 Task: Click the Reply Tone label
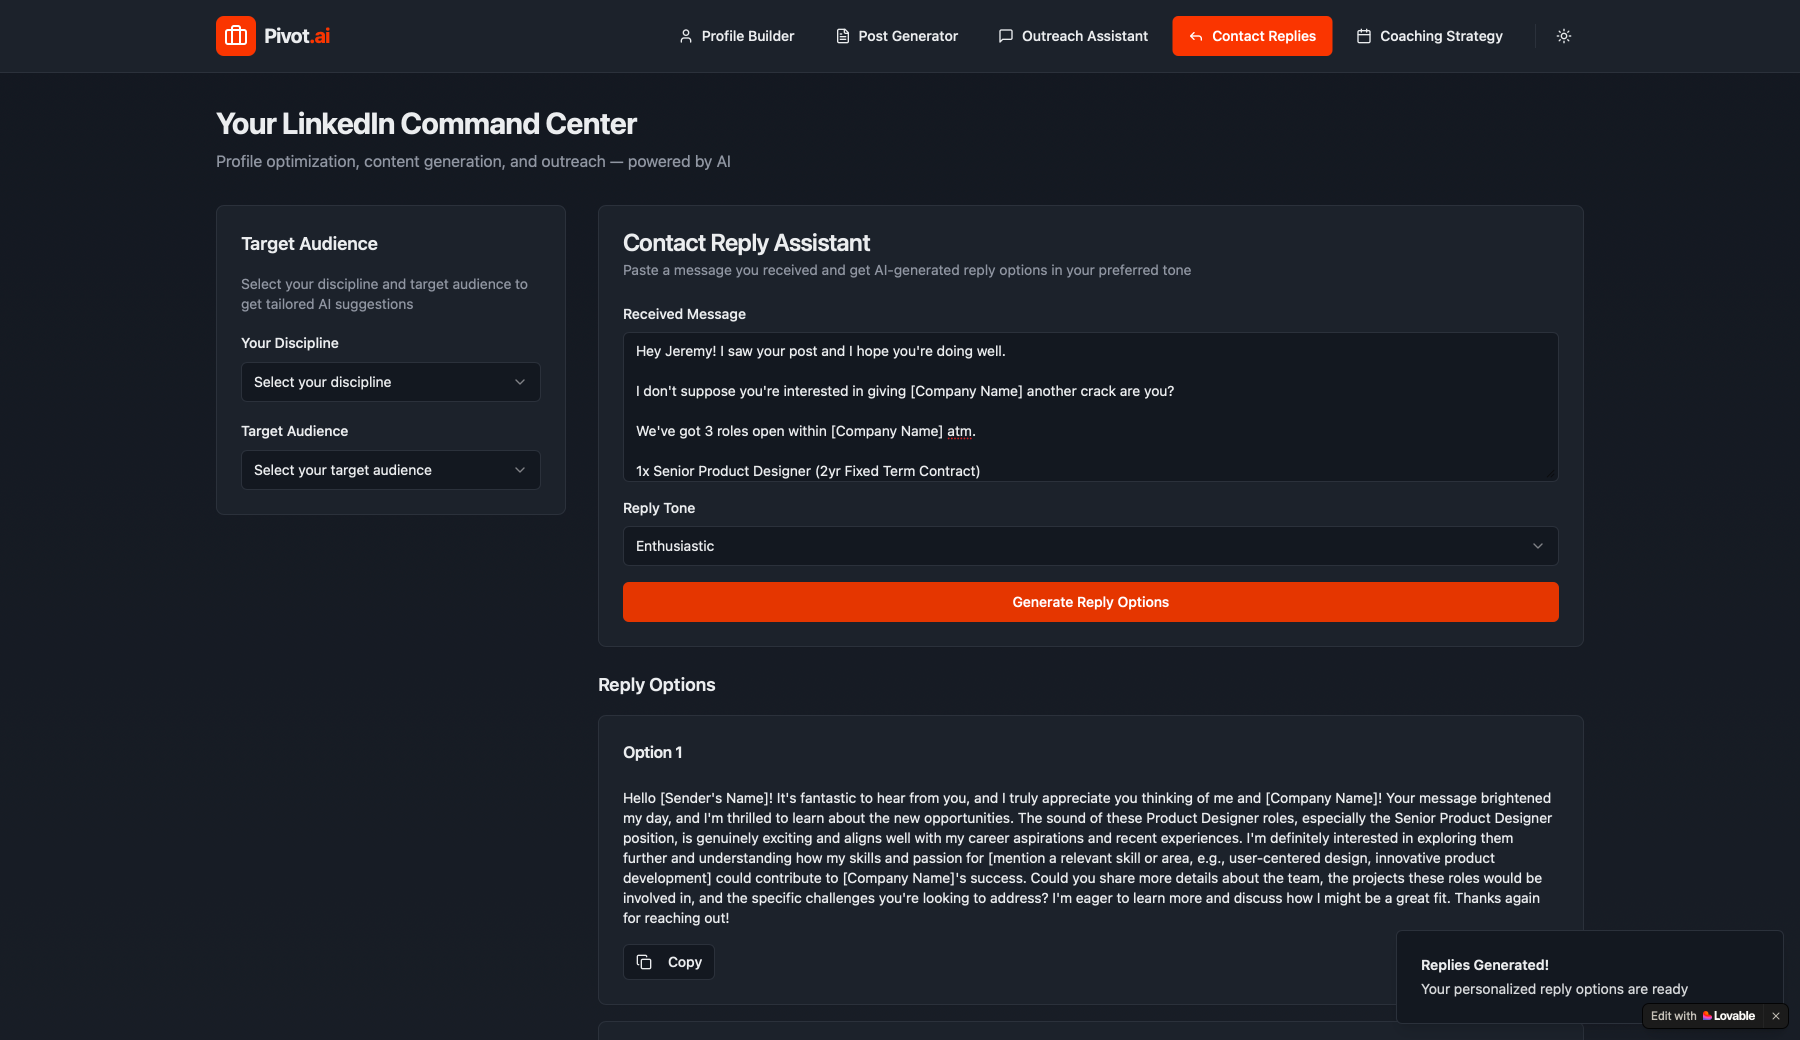pyautogui.click(x=659, y=508)
